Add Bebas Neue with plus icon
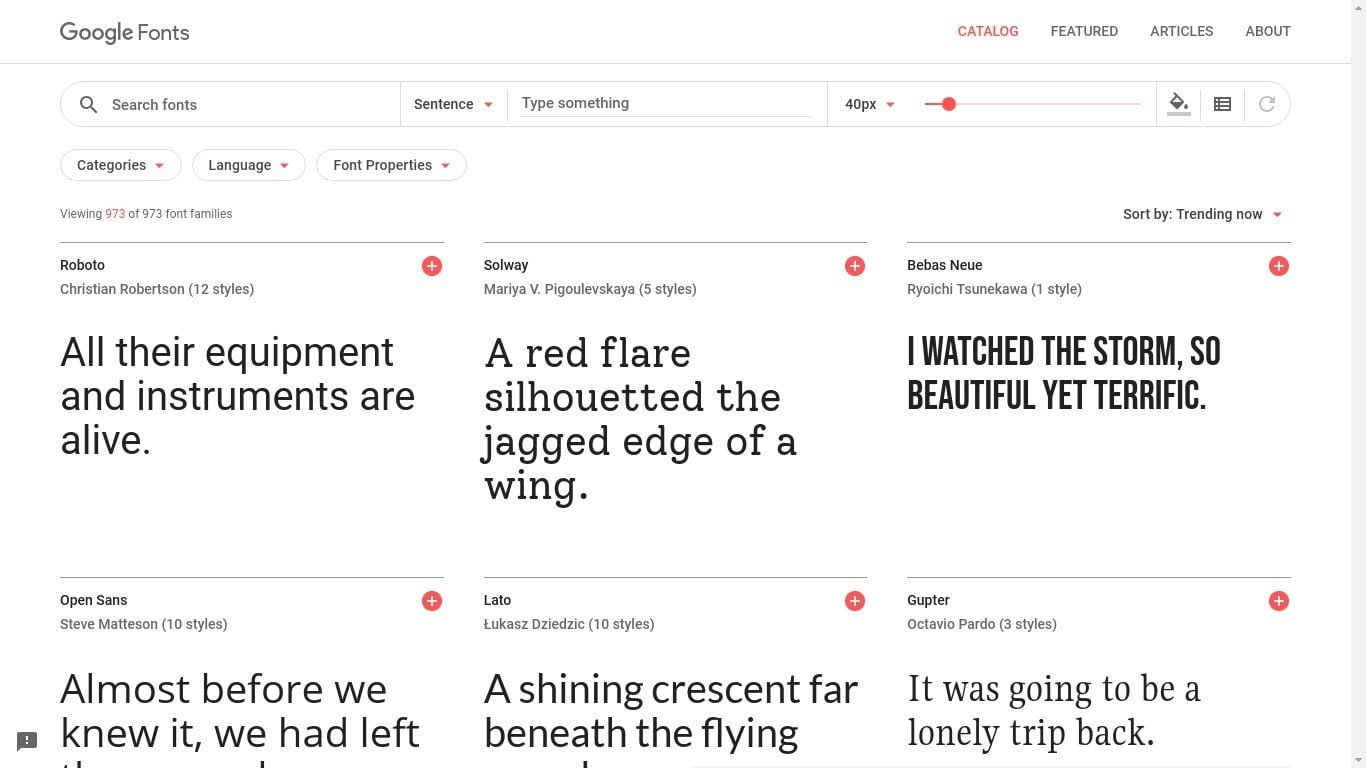This screenshot has width=1366, height=768. pyautogui.click(x=1279, y=266)
